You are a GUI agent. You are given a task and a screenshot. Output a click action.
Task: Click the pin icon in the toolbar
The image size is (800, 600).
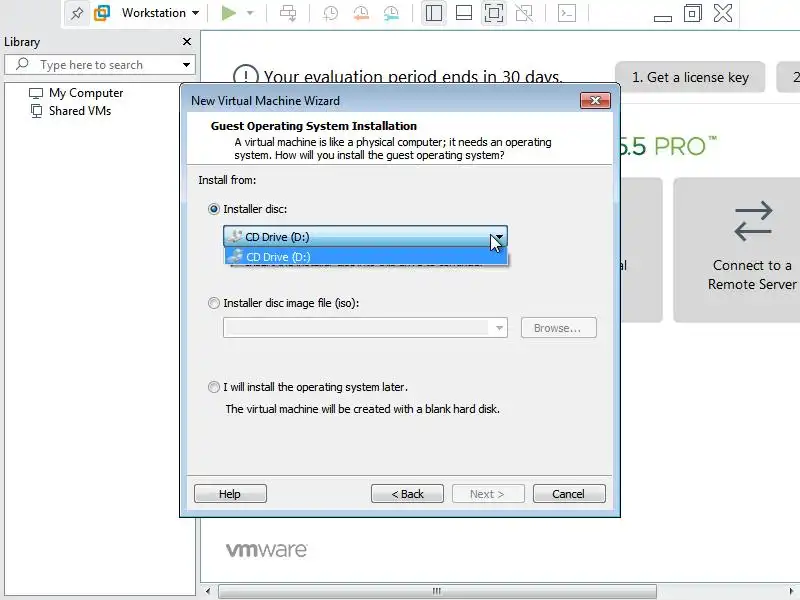(x=77, y=13)
